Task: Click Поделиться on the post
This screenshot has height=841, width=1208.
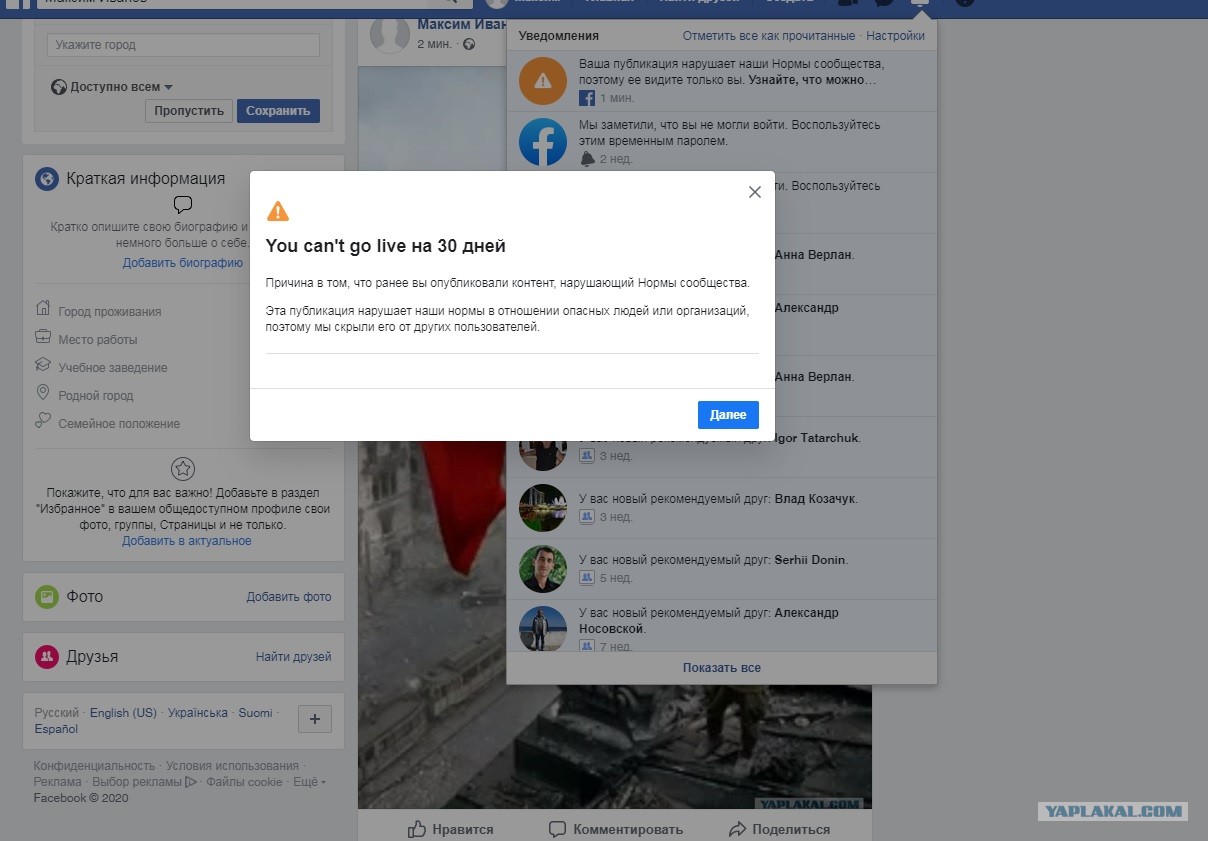Action: click(779, 829)
